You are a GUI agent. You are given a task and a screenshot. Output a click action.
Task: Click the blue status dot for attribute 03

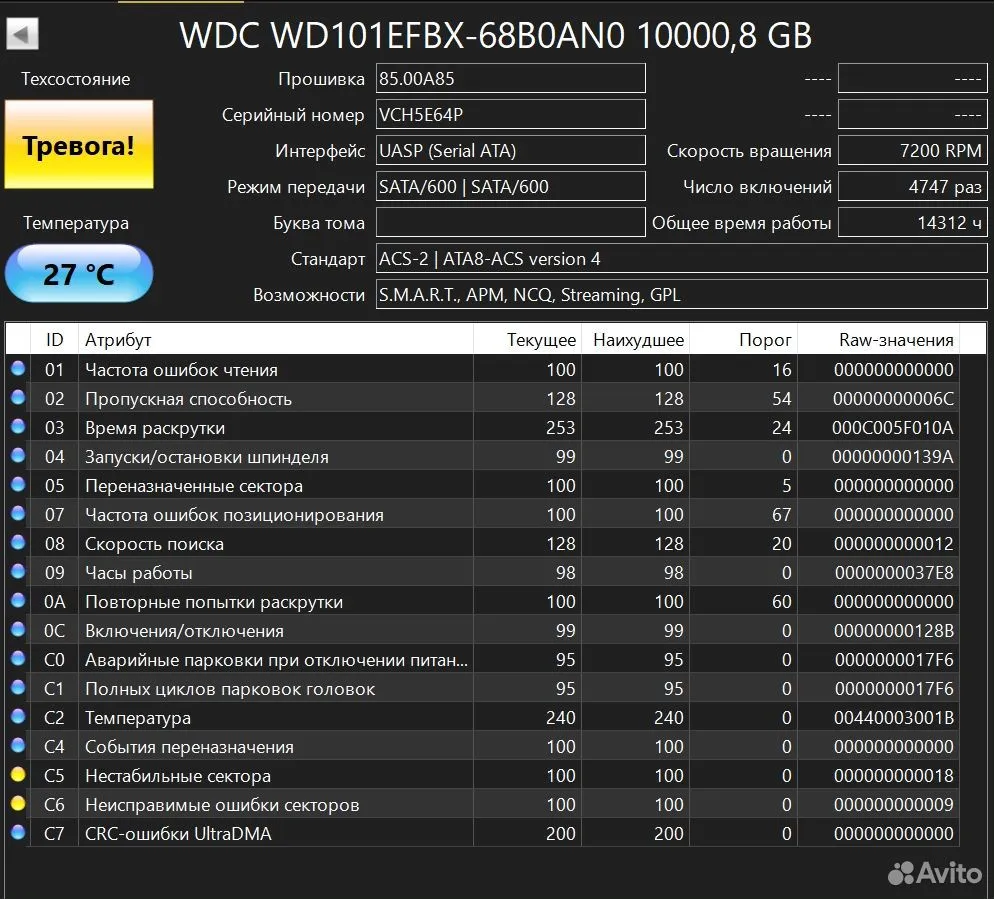[18, 426]
